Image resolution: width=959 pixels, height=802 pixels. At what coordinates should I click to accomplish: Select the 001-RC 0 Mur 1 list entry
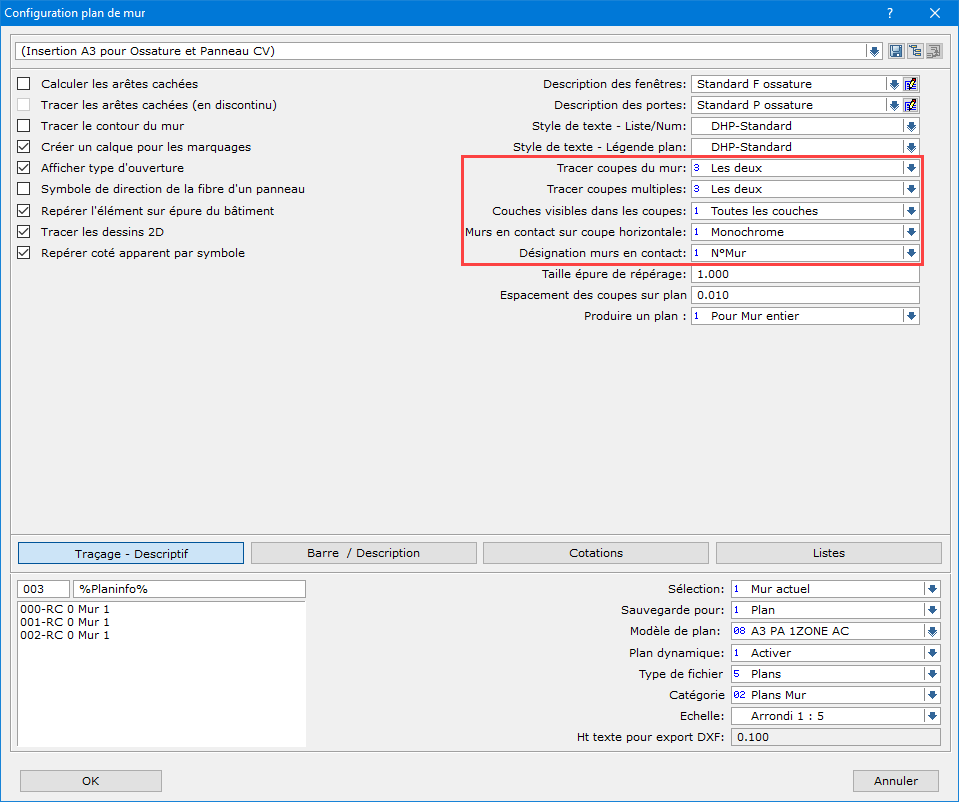click(65, 622)
